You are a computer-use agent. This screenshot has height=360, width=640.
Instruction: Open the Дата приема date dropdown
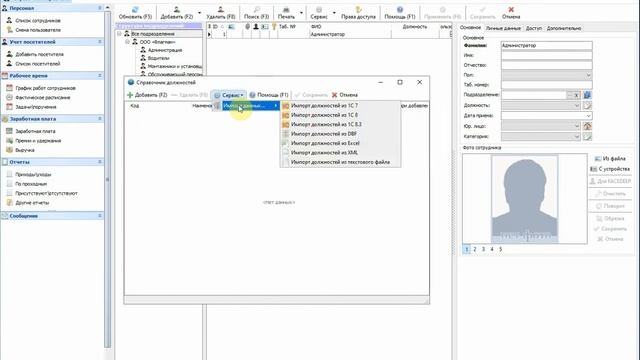(x=588, y=116)
